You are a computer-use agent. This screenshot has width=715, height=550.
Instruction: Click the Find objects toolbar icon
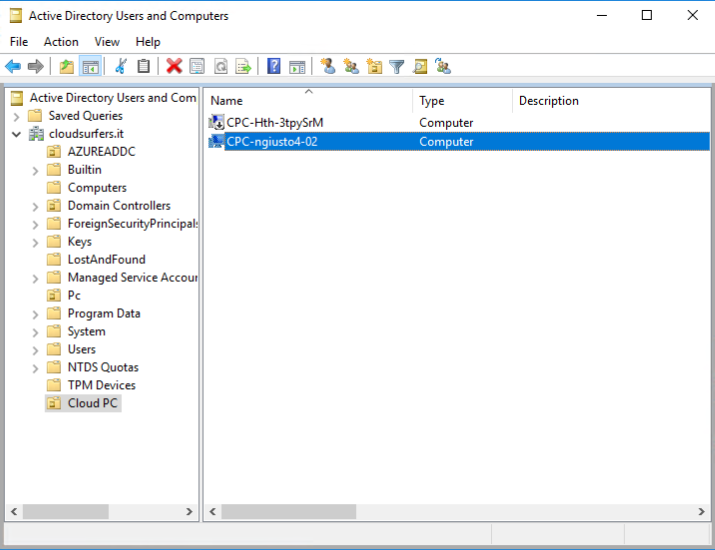click(420, 67)
